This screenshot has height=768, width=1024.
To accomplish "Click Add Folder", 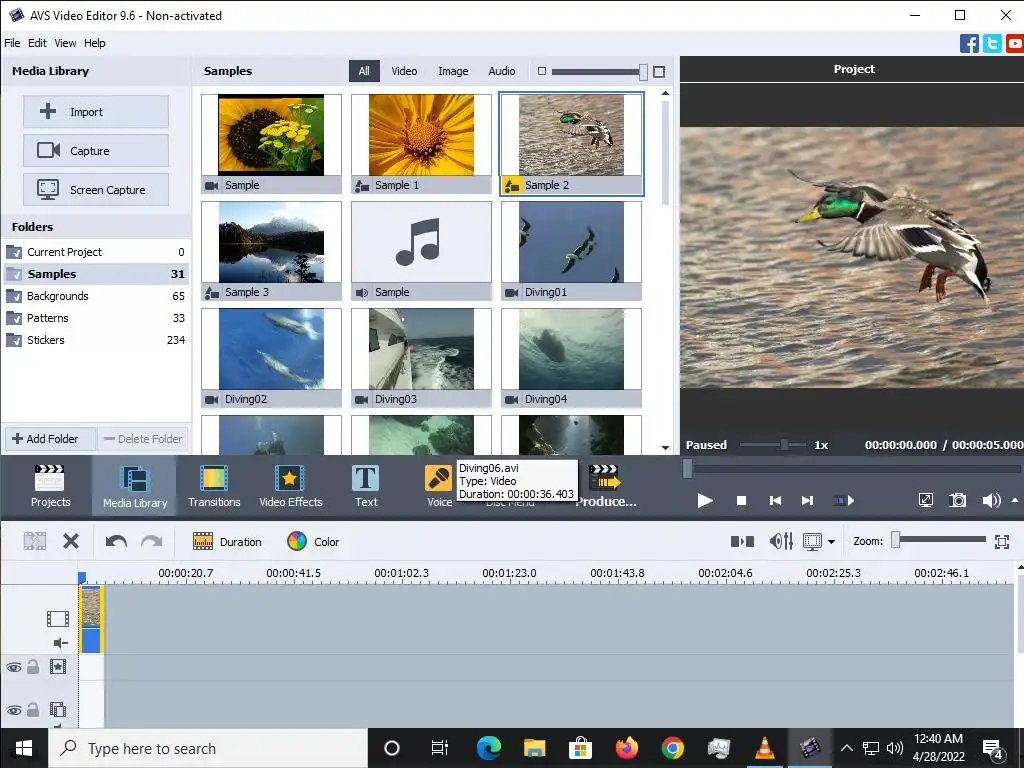I will click(50, 439).
